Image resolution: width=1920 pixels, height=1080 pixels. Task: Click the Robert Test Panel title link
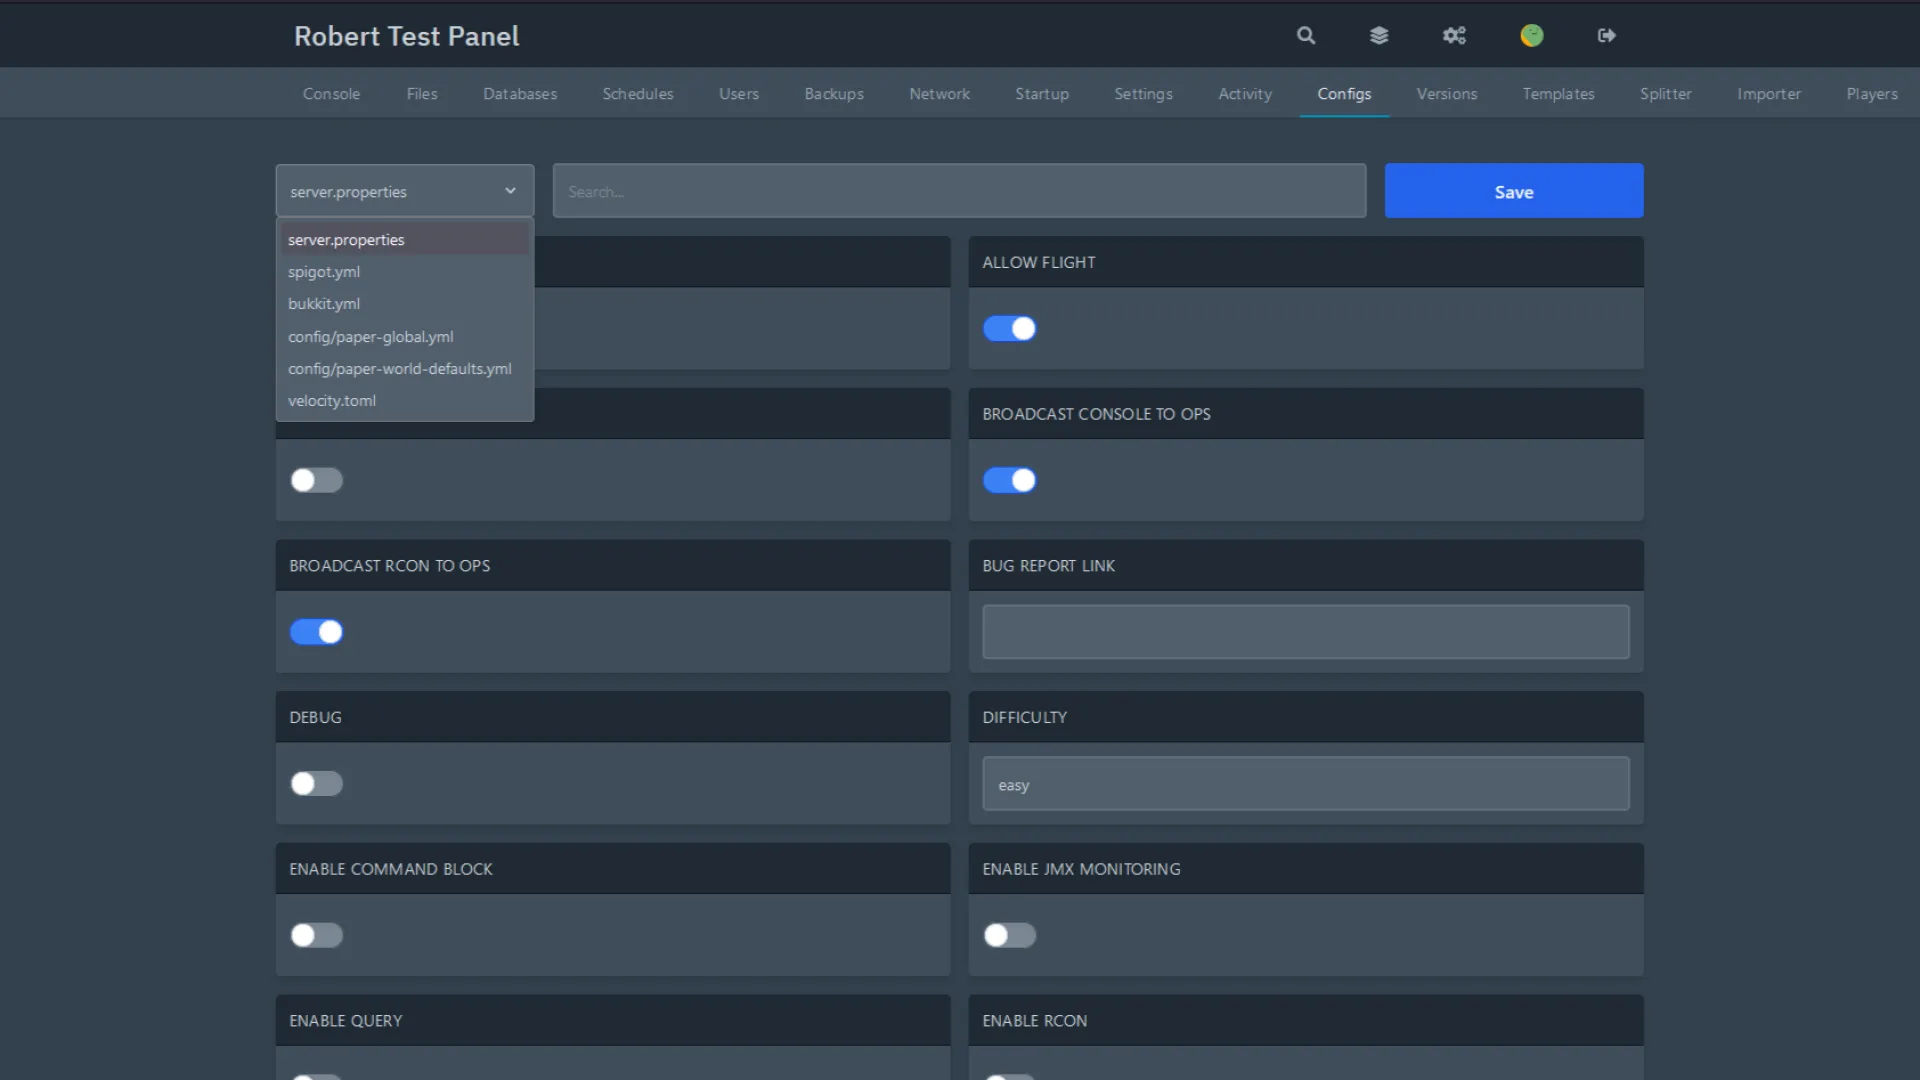click(406, 36)
